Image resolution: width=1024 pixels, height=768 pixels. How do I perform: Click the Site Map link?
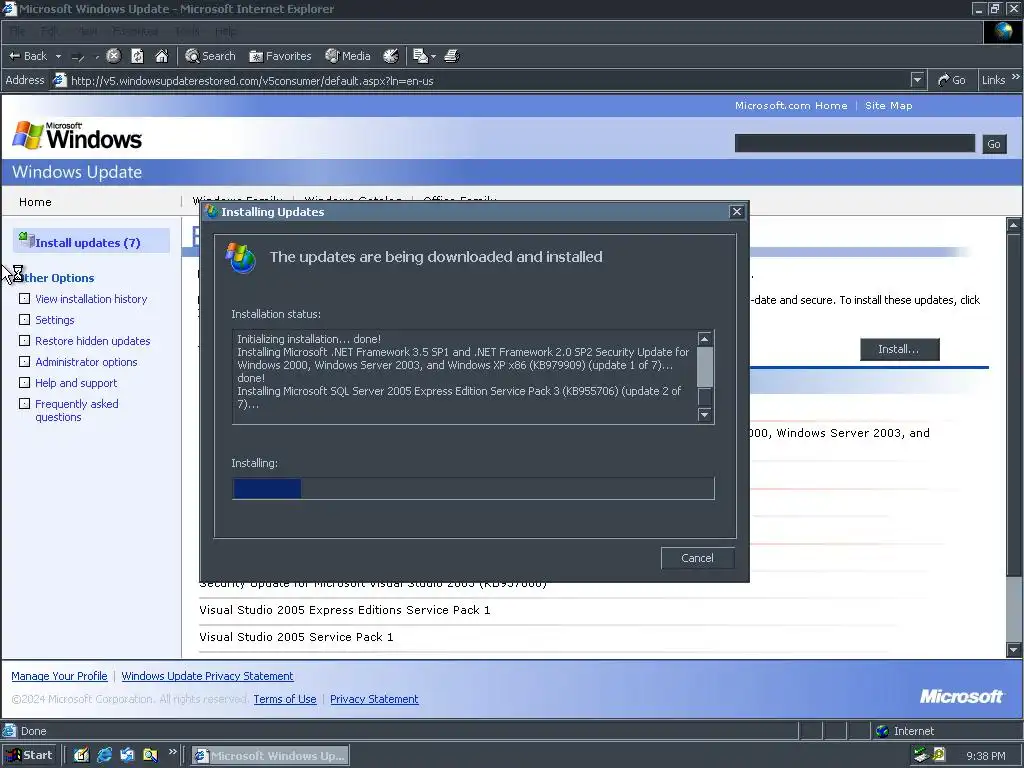coord(888,105)
